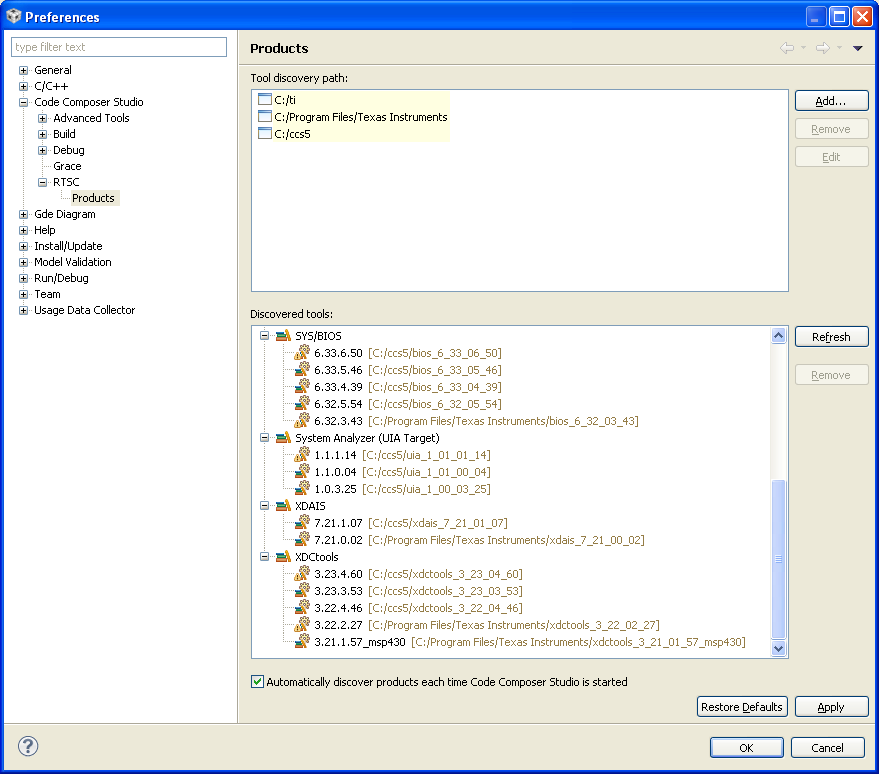Screen dimensions: 879x774
Task: Select version 7.21.1.07 text row
Action: (410, 522)
